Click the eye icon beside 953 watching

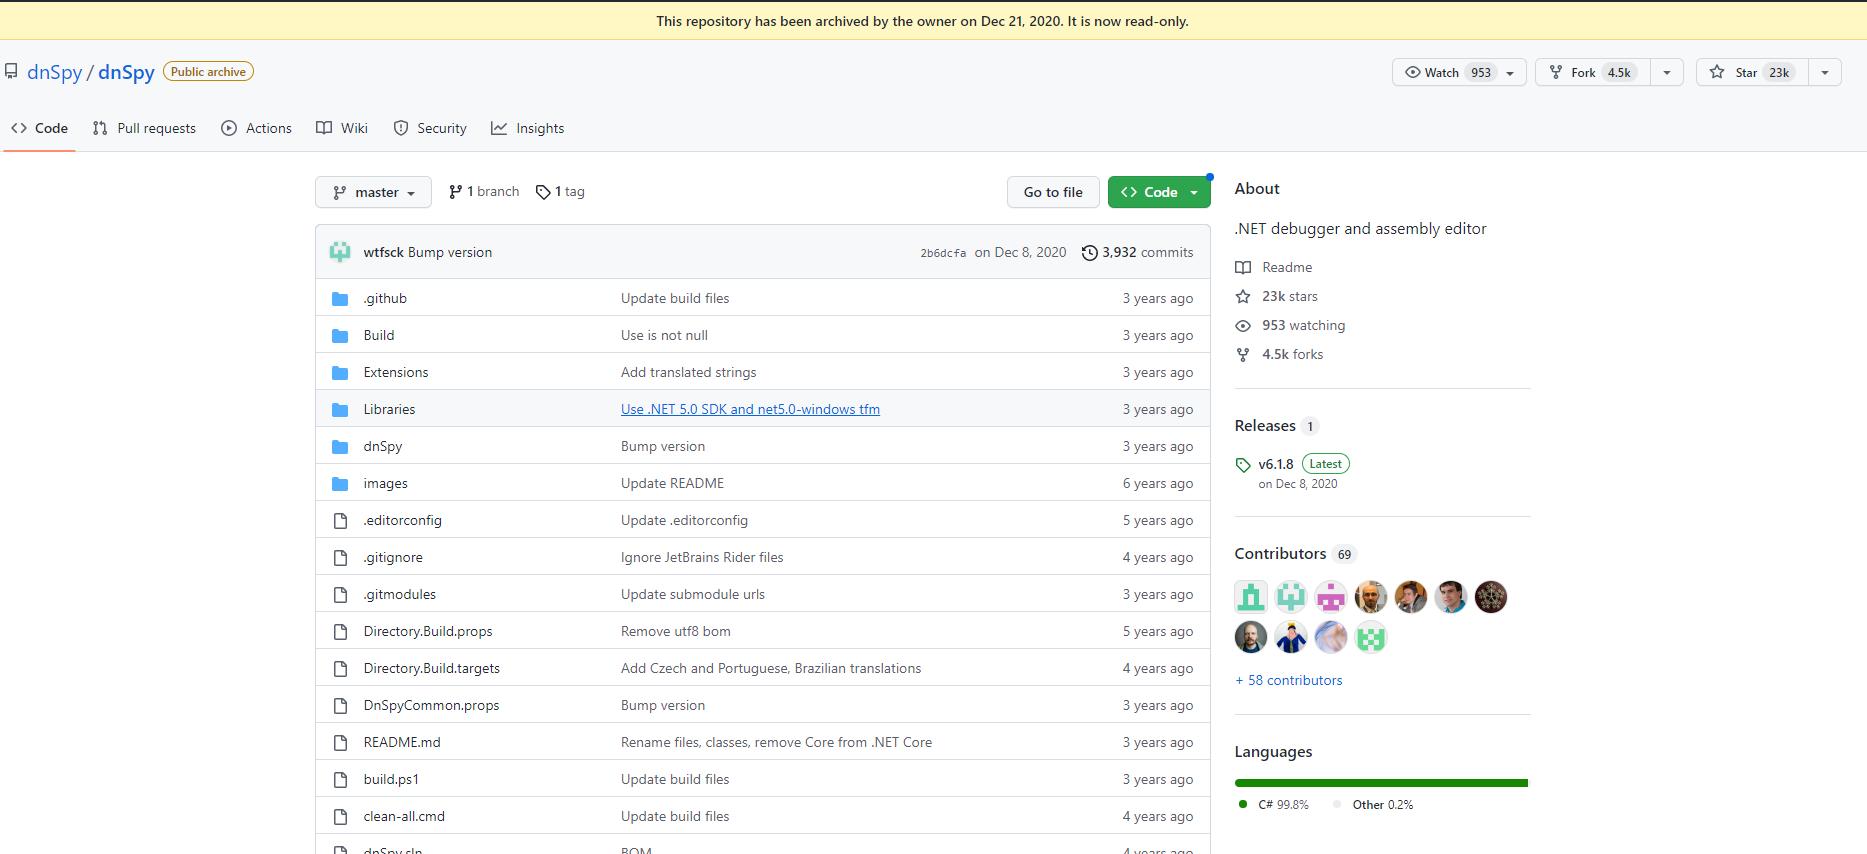tap(1243, 326)
